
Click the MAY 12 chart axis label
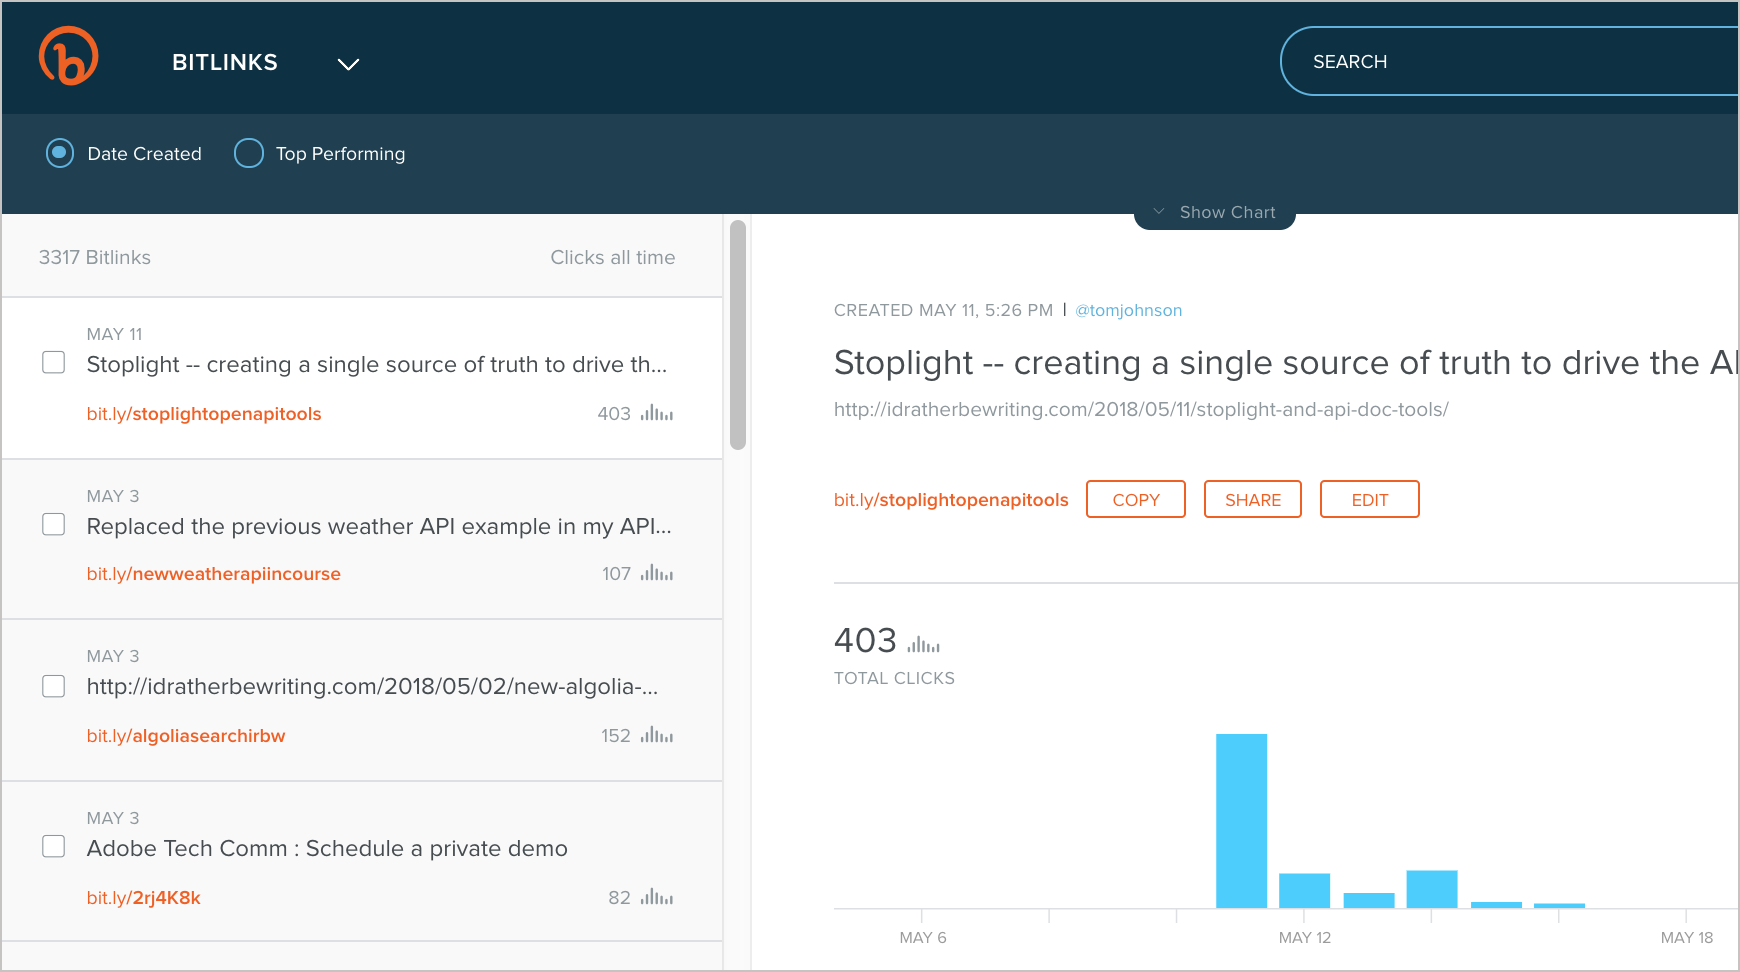pyautogui.click(x=1305, y=937)
